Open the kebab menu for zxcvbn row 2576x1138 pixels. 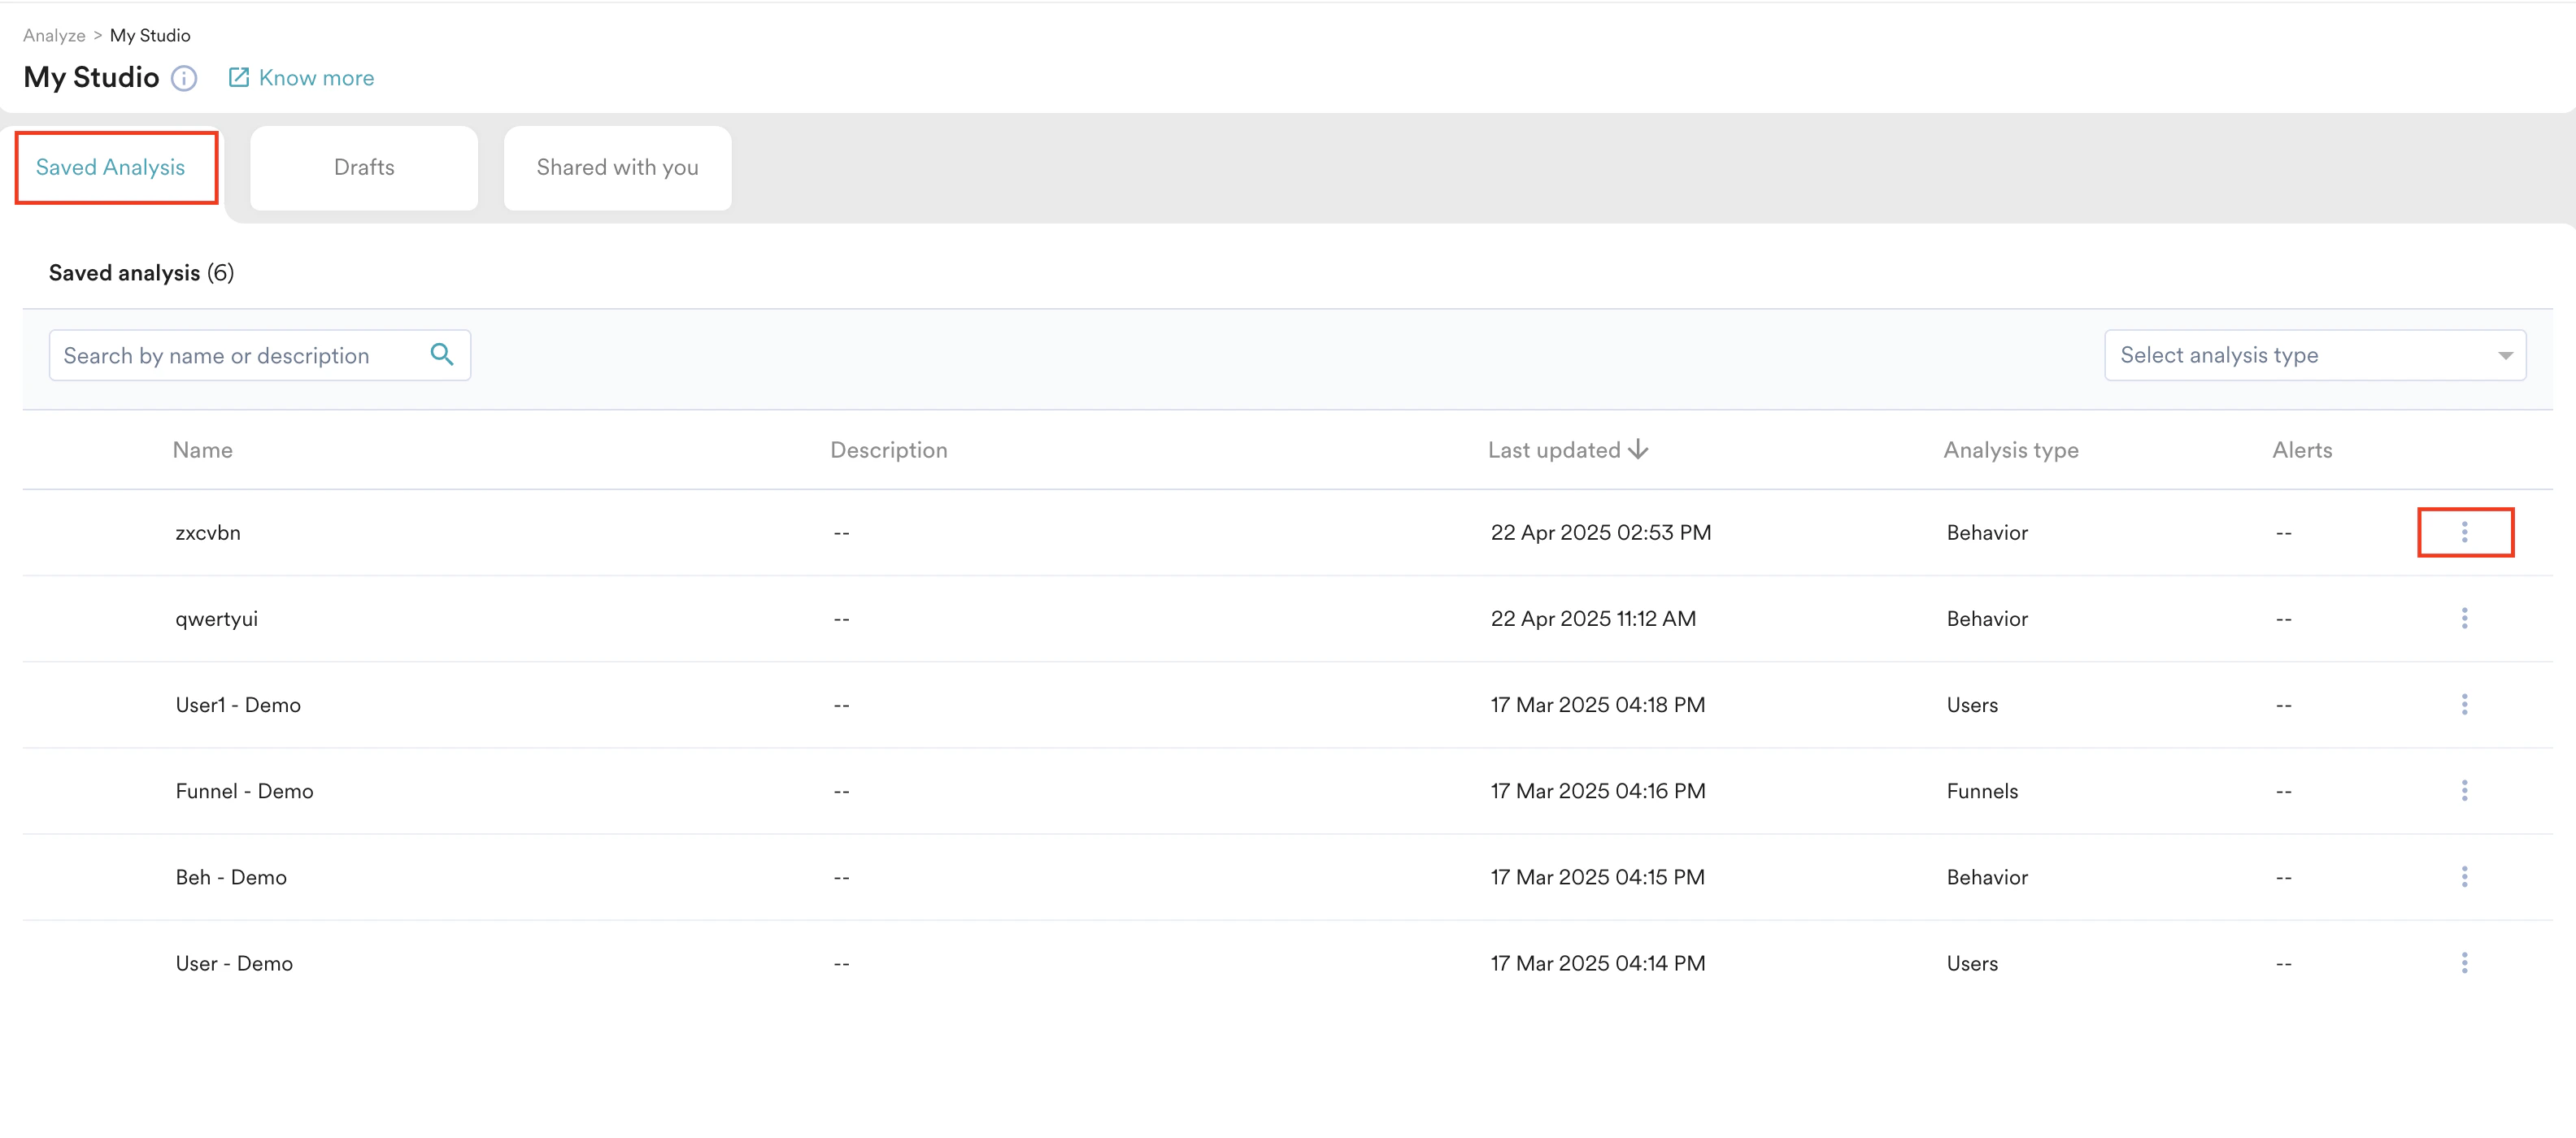pos(2465,532)
